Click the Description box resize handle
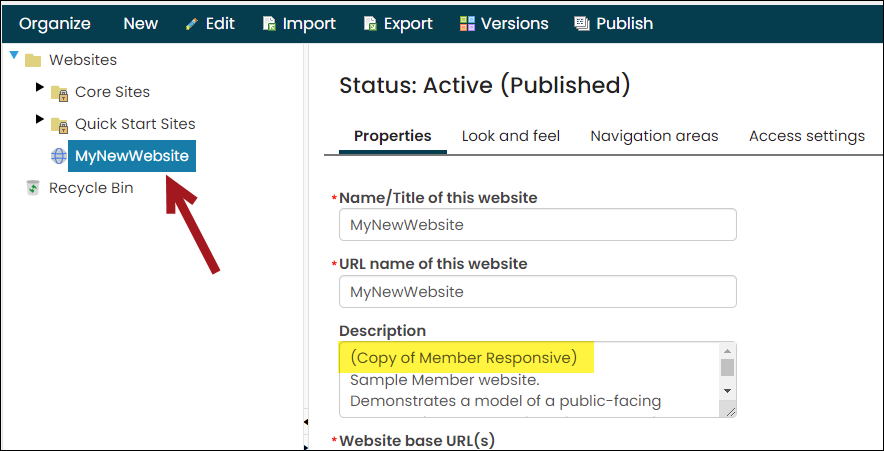This screenshot has width=884, height=451. (730, 412)
